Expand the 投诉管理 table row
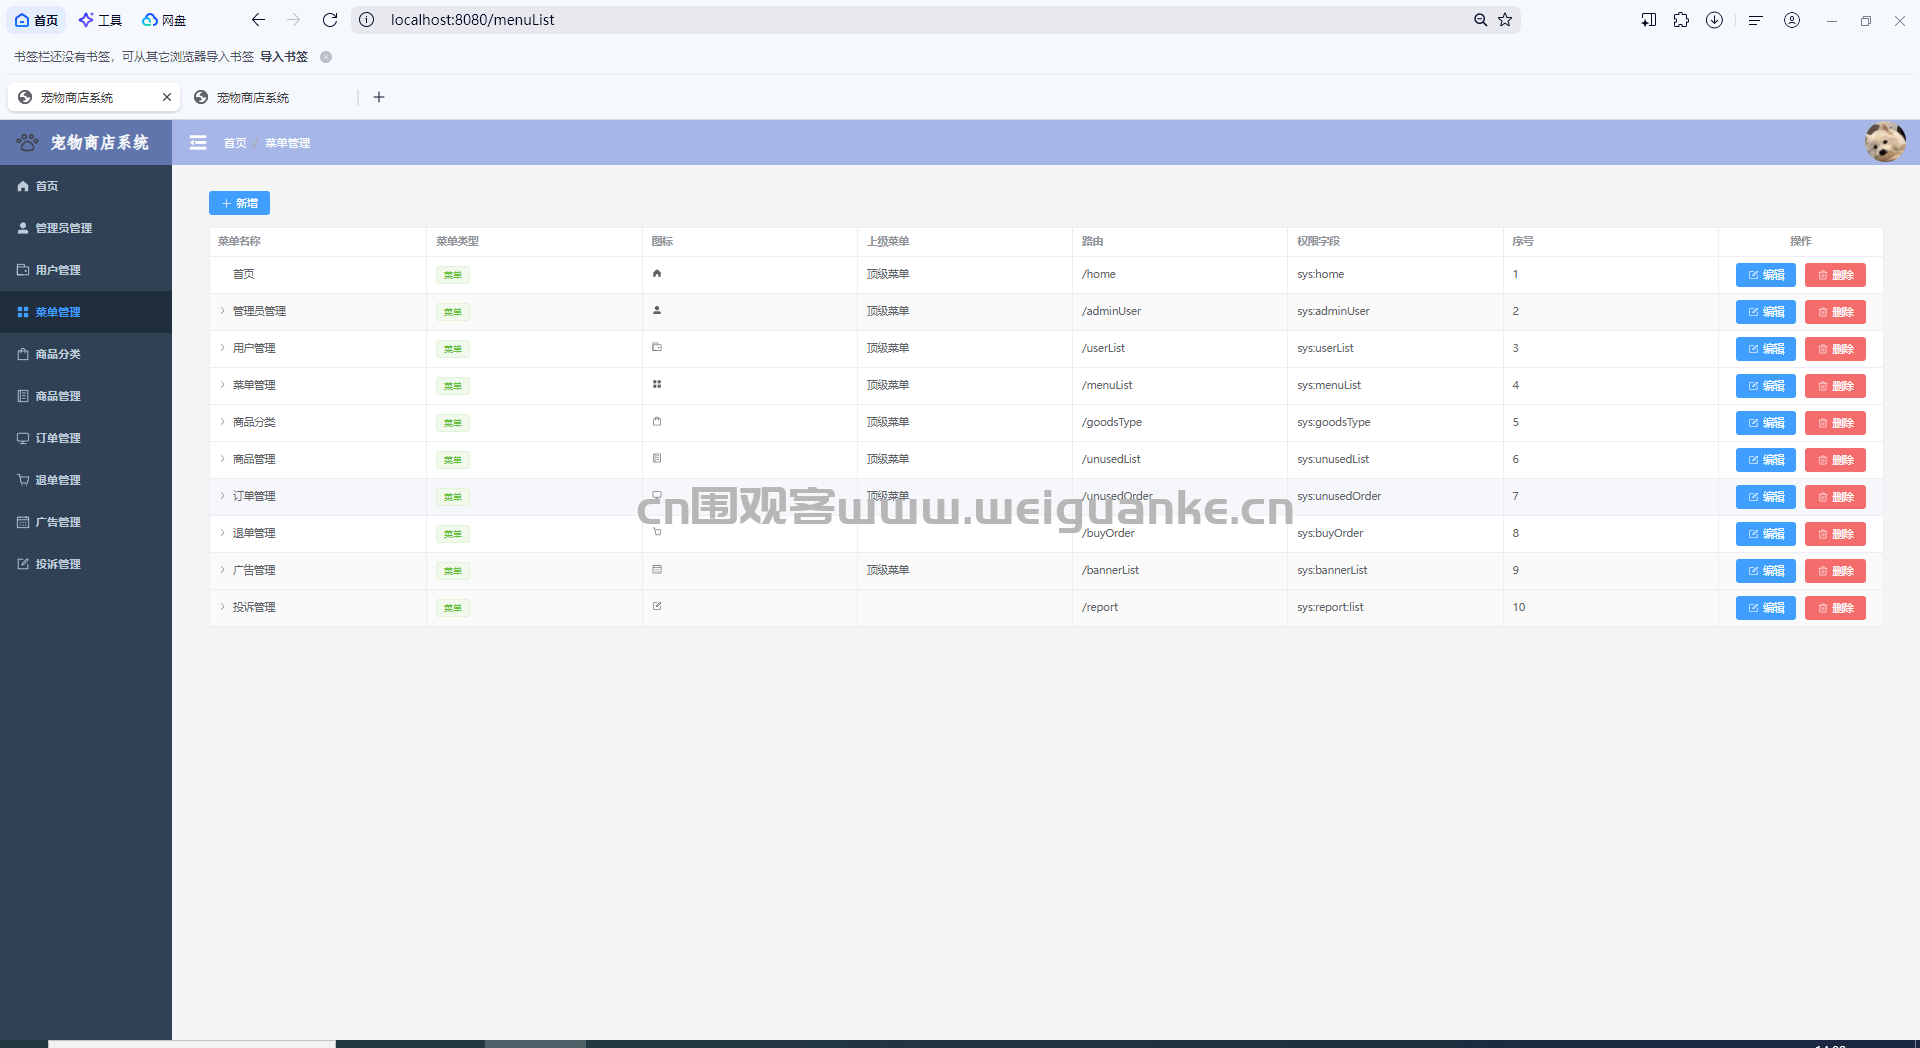The image size is (1920, 1048). (x=222, y=607)
